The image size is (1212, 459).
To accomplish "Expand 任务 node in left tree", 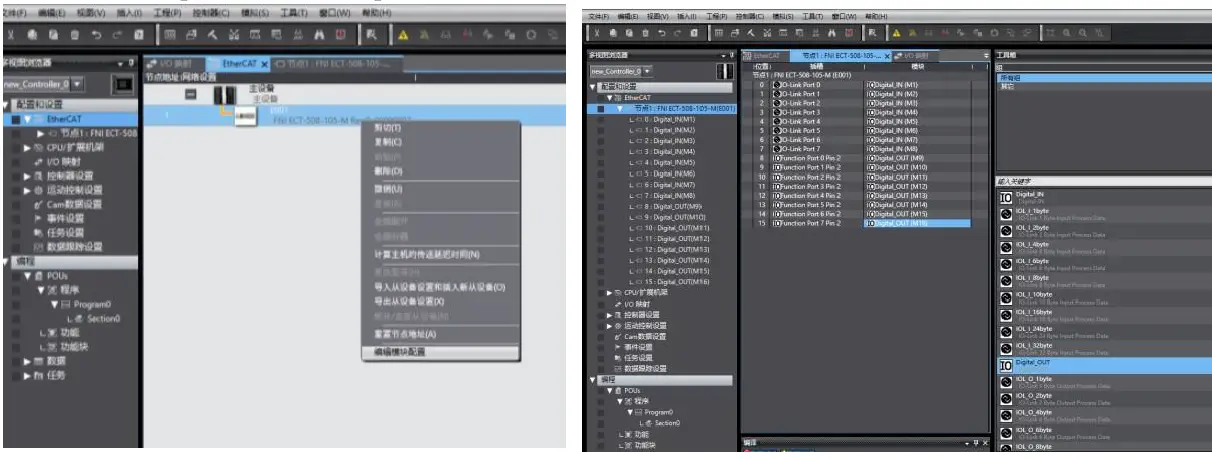I will coord(28,374).
